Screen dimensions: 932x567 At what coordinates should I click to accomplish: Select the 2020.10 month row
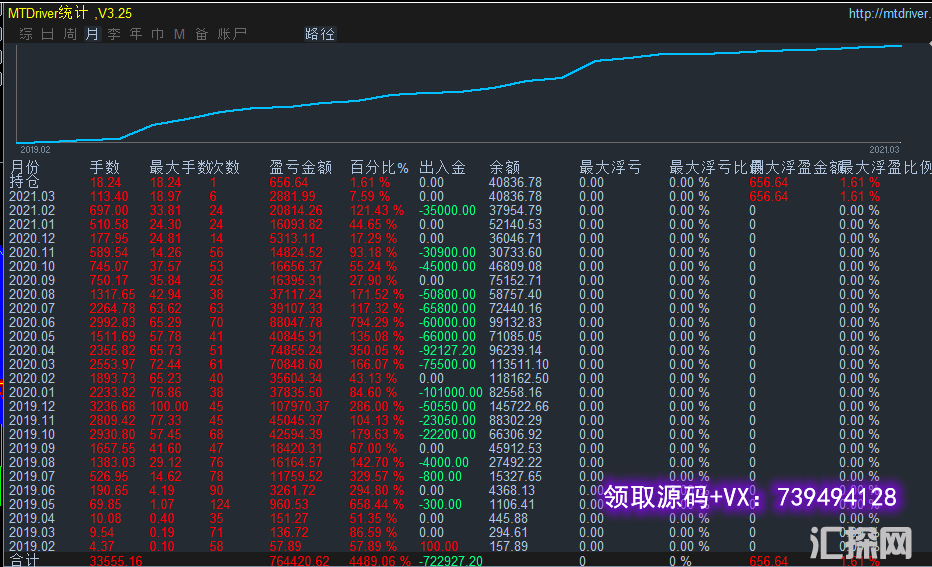point(32,266)
